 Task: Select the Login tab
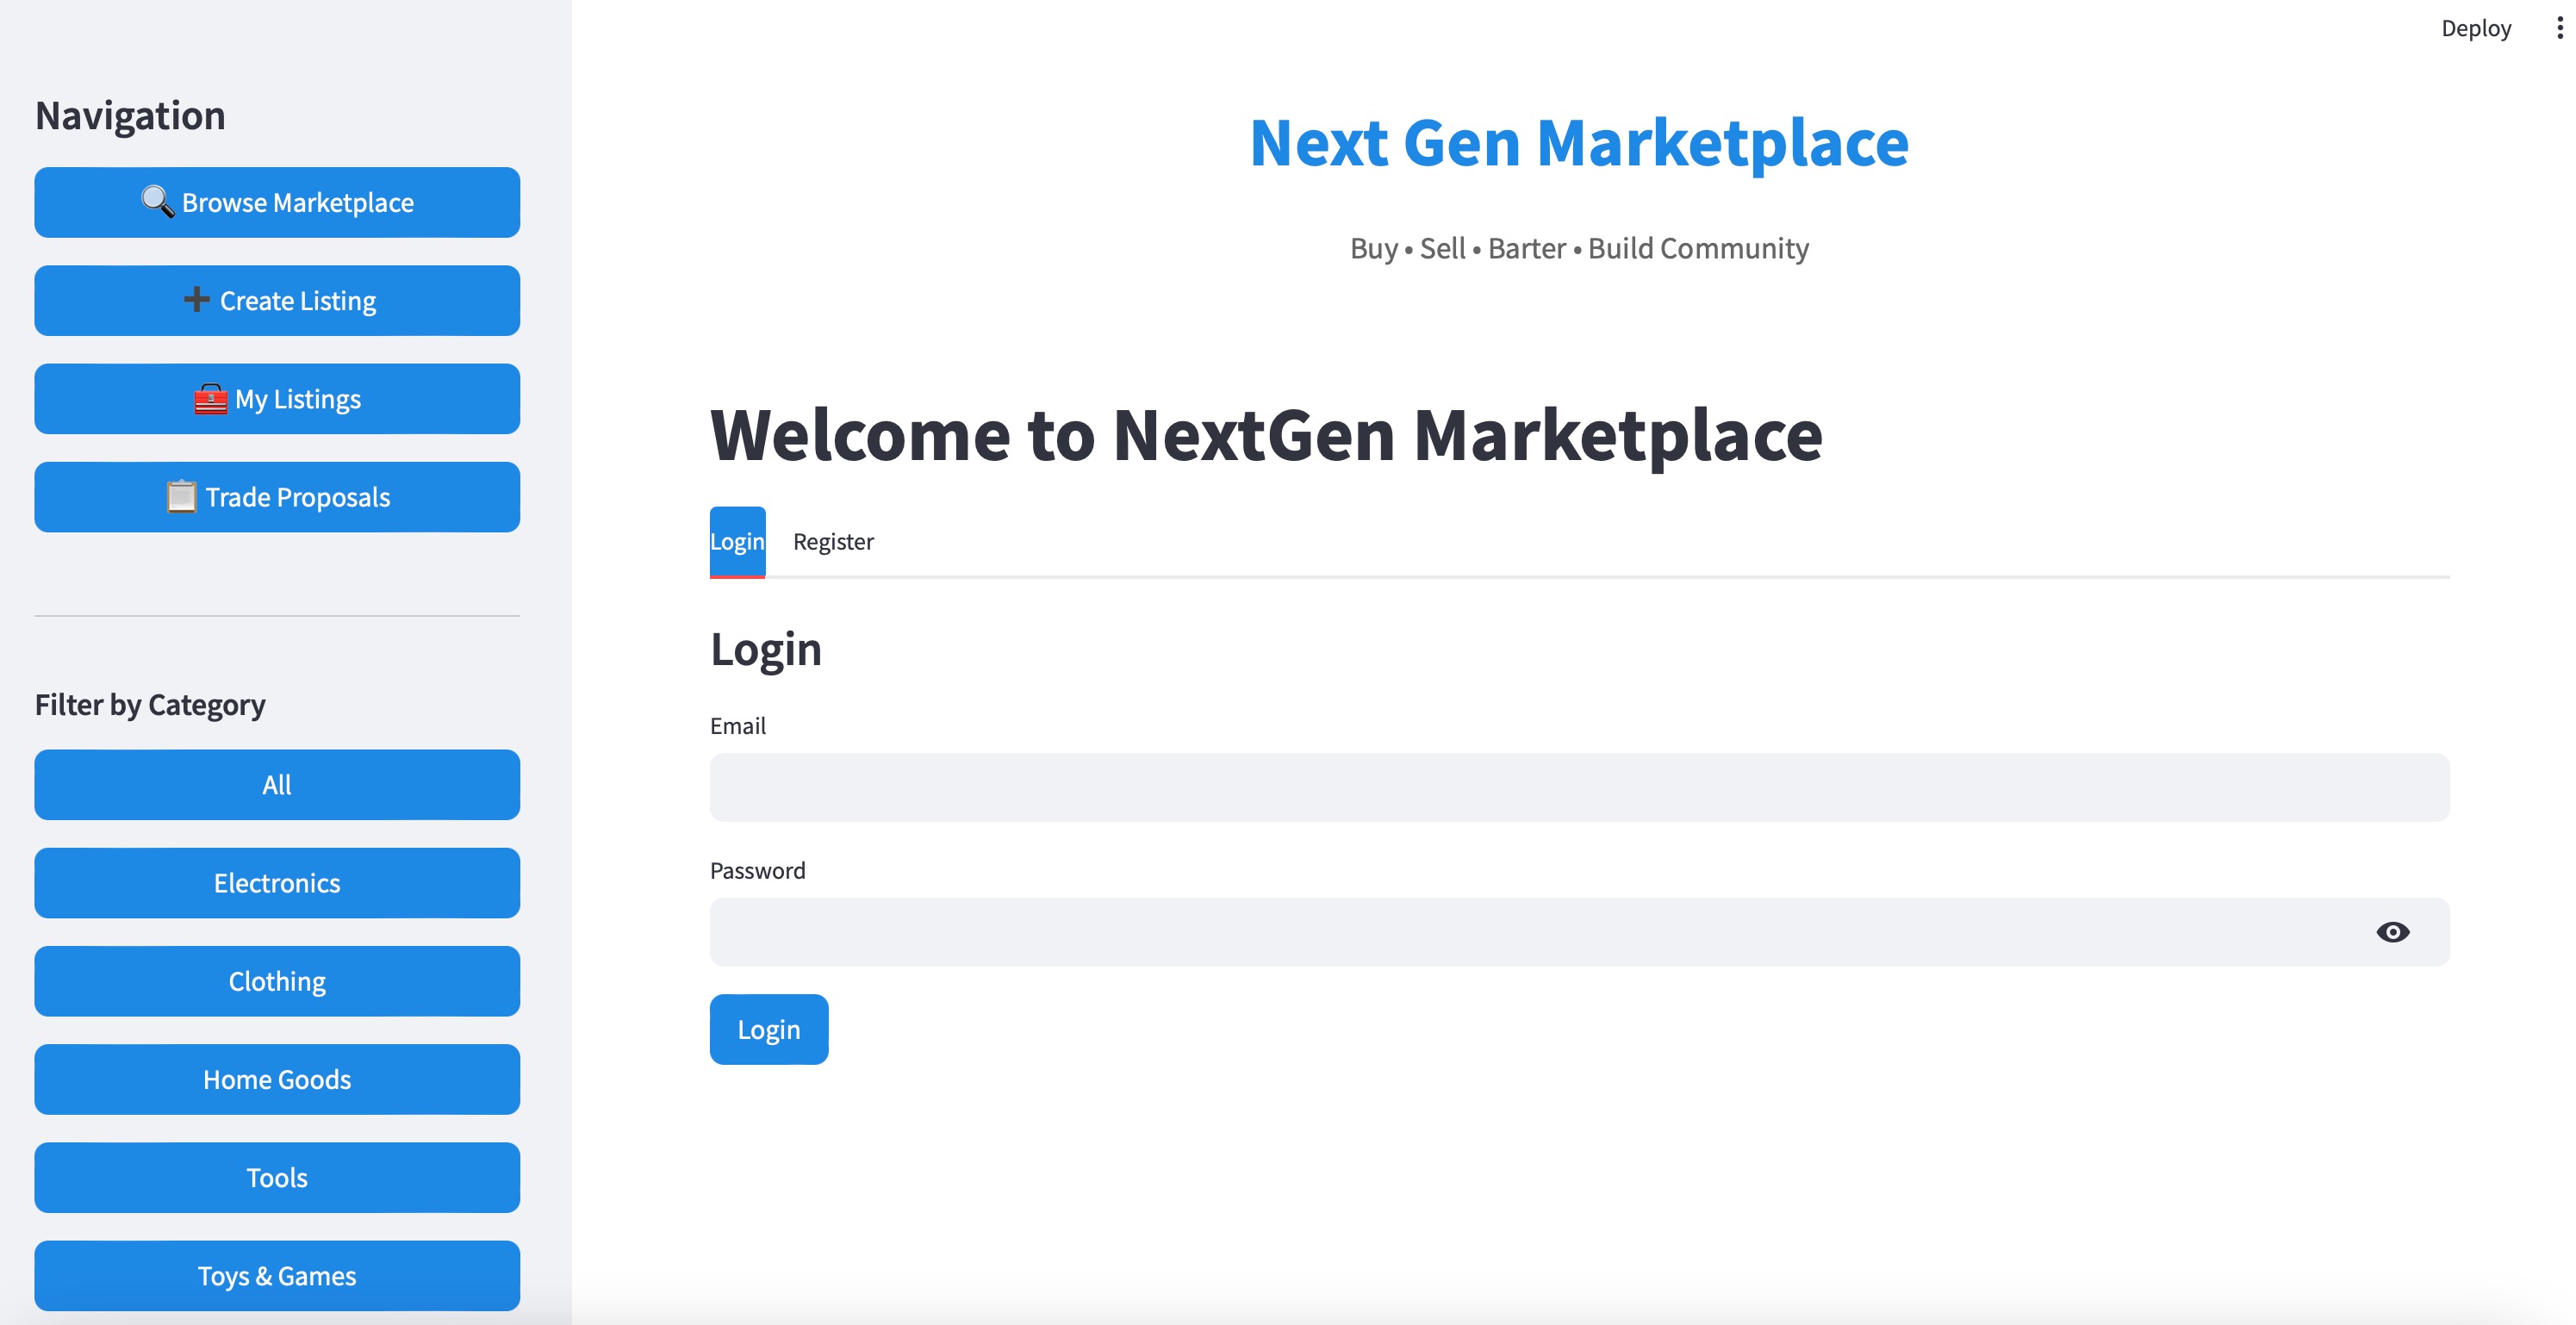point(737,541)
